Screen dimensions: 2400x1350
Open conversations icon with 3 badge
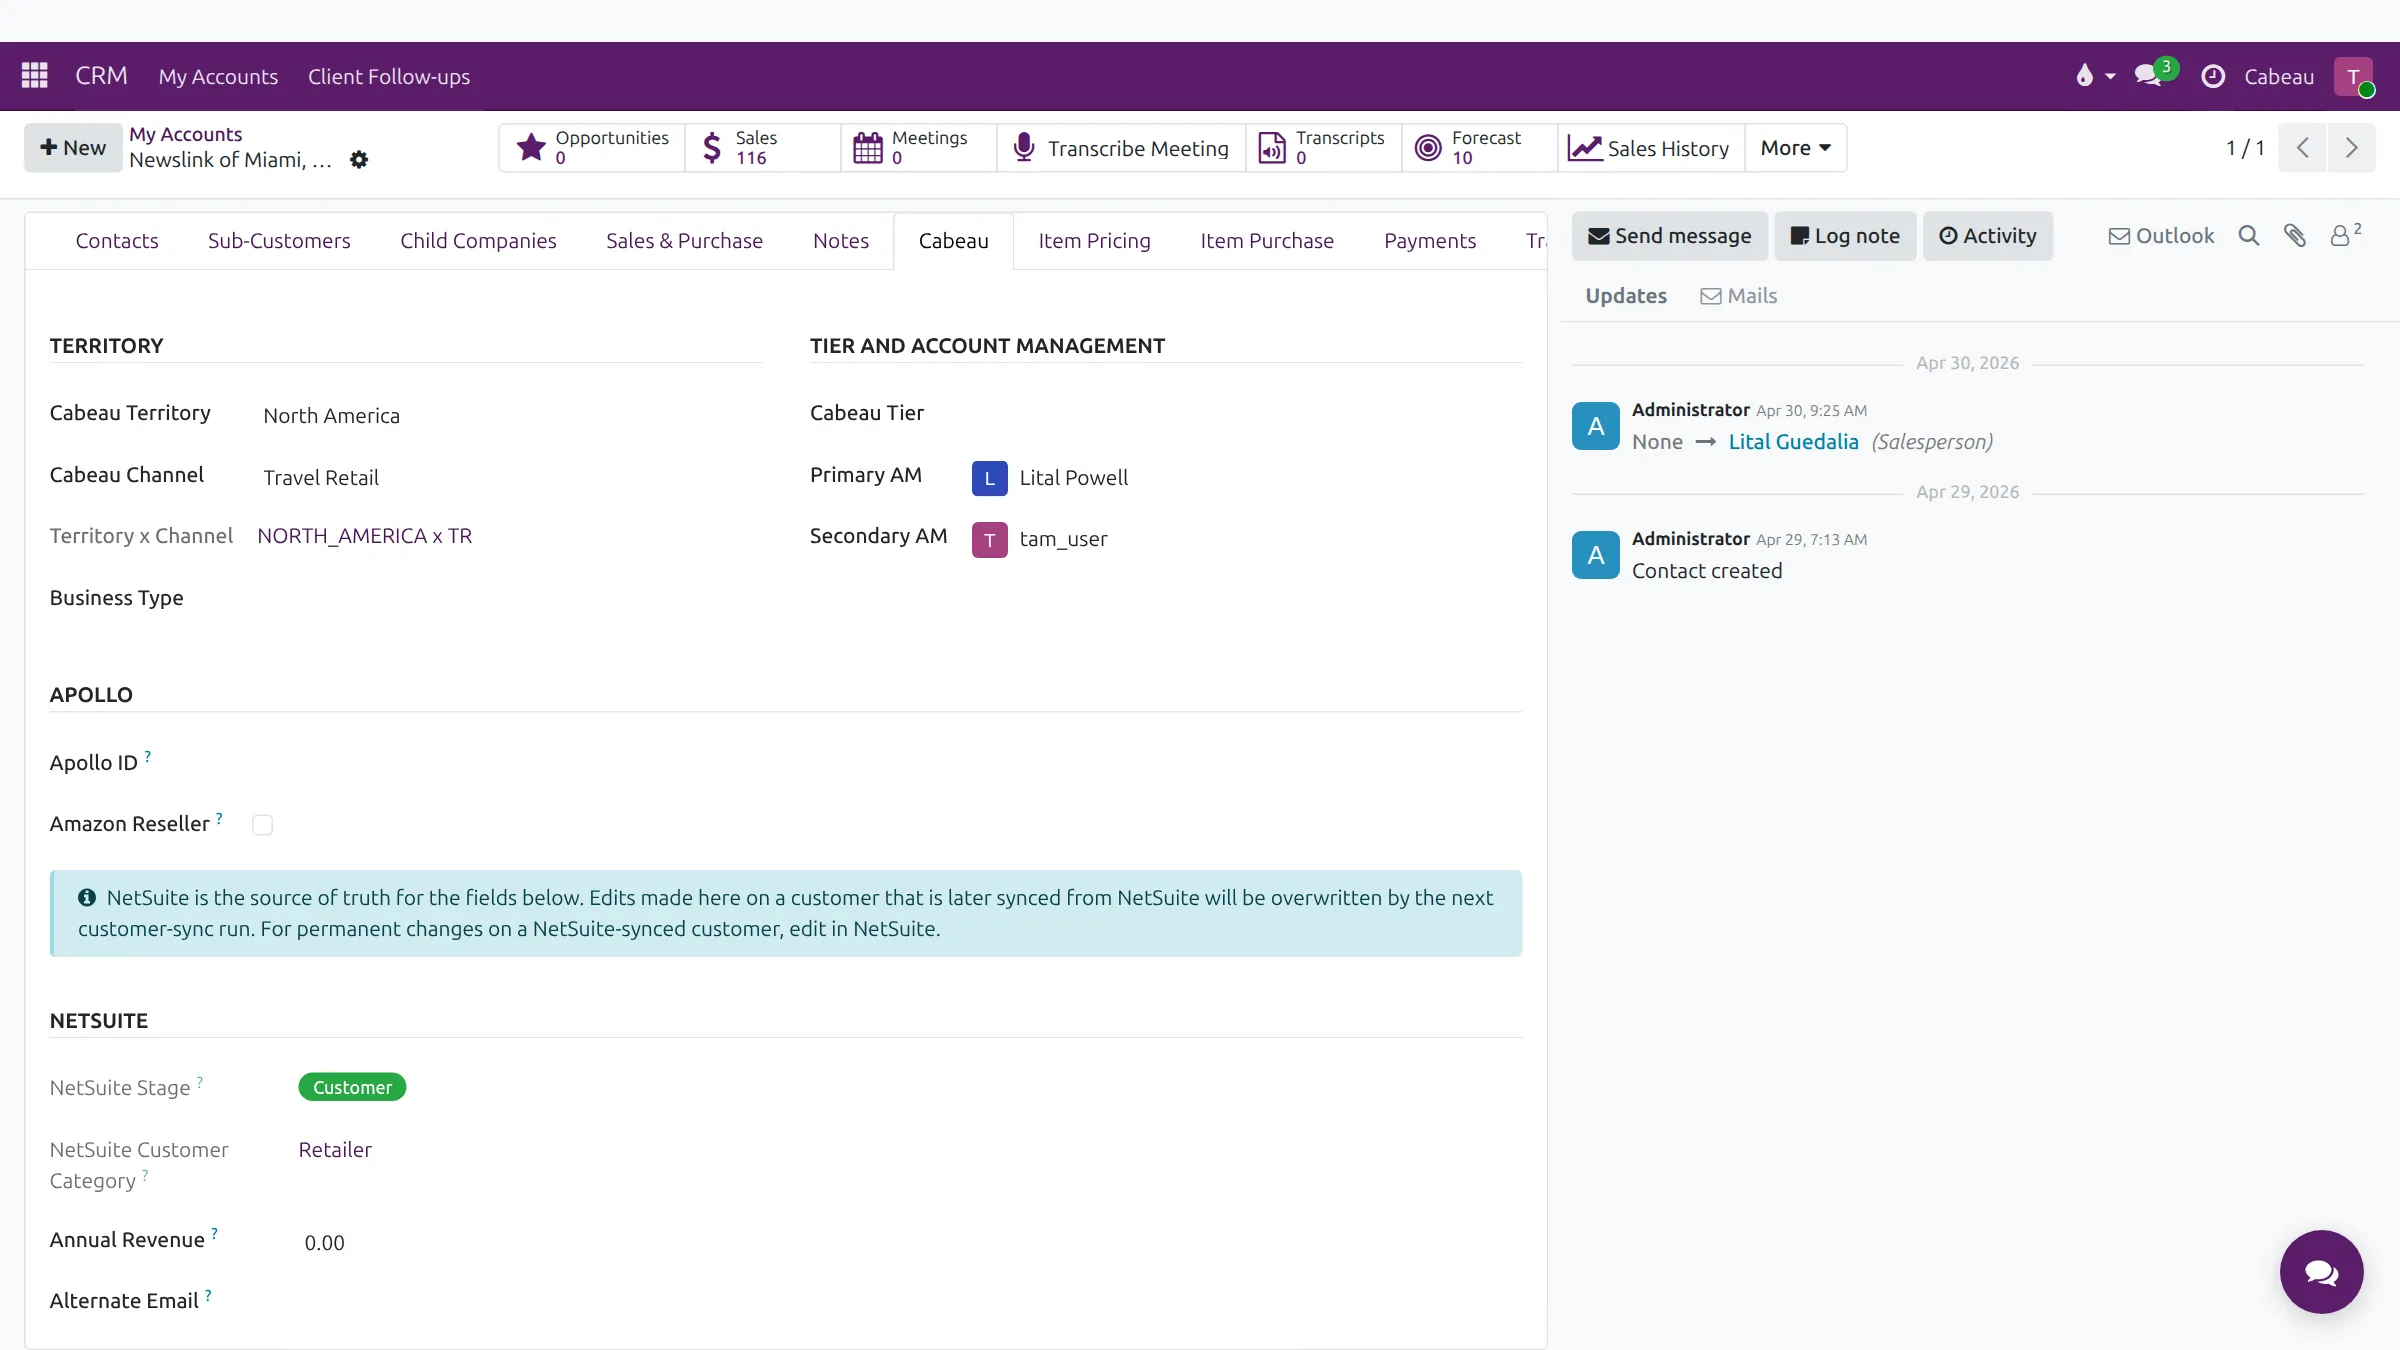[2155, 74]
